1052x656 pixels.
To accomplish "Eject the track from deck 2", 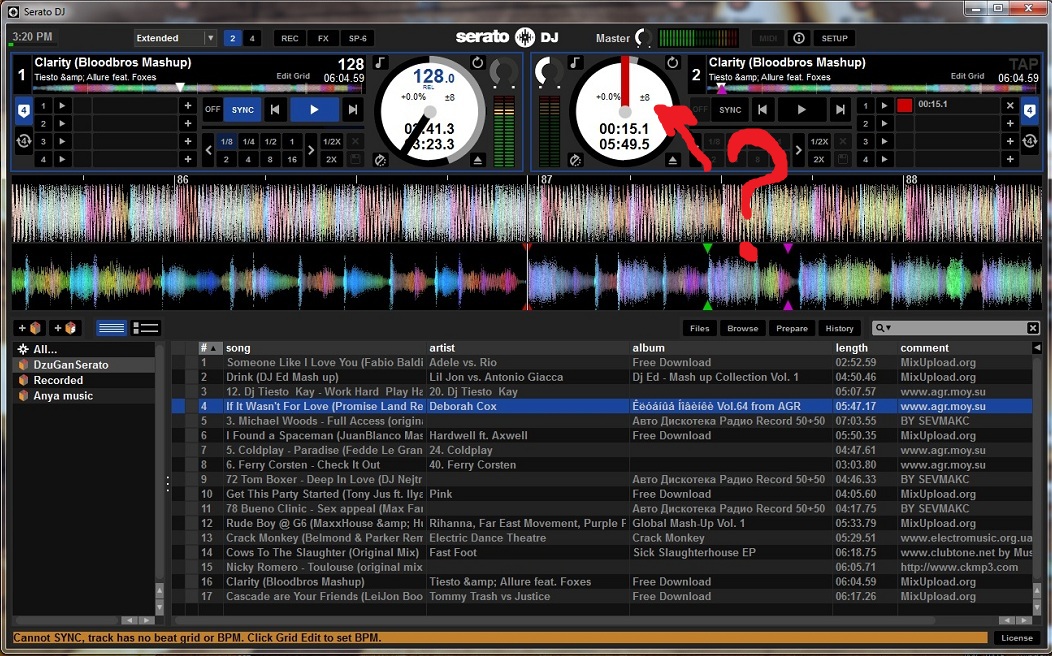I will [673, 160].
